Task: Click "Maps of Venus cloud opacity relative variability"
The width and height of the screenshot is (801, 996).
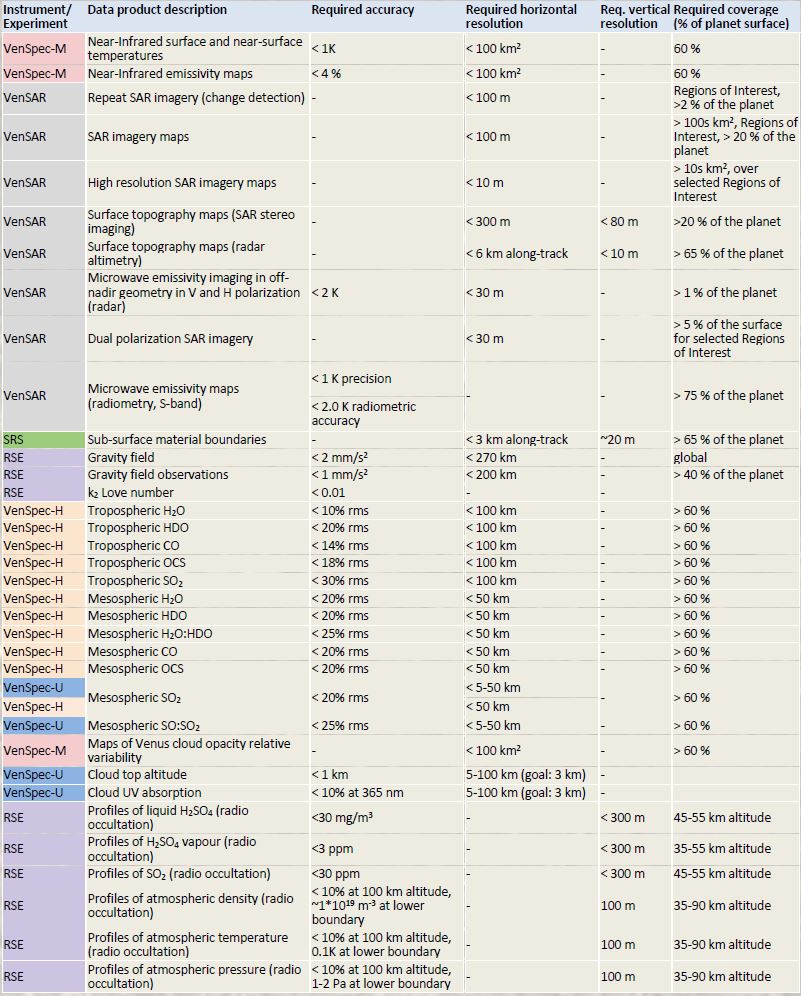Action: click(189, 750)
